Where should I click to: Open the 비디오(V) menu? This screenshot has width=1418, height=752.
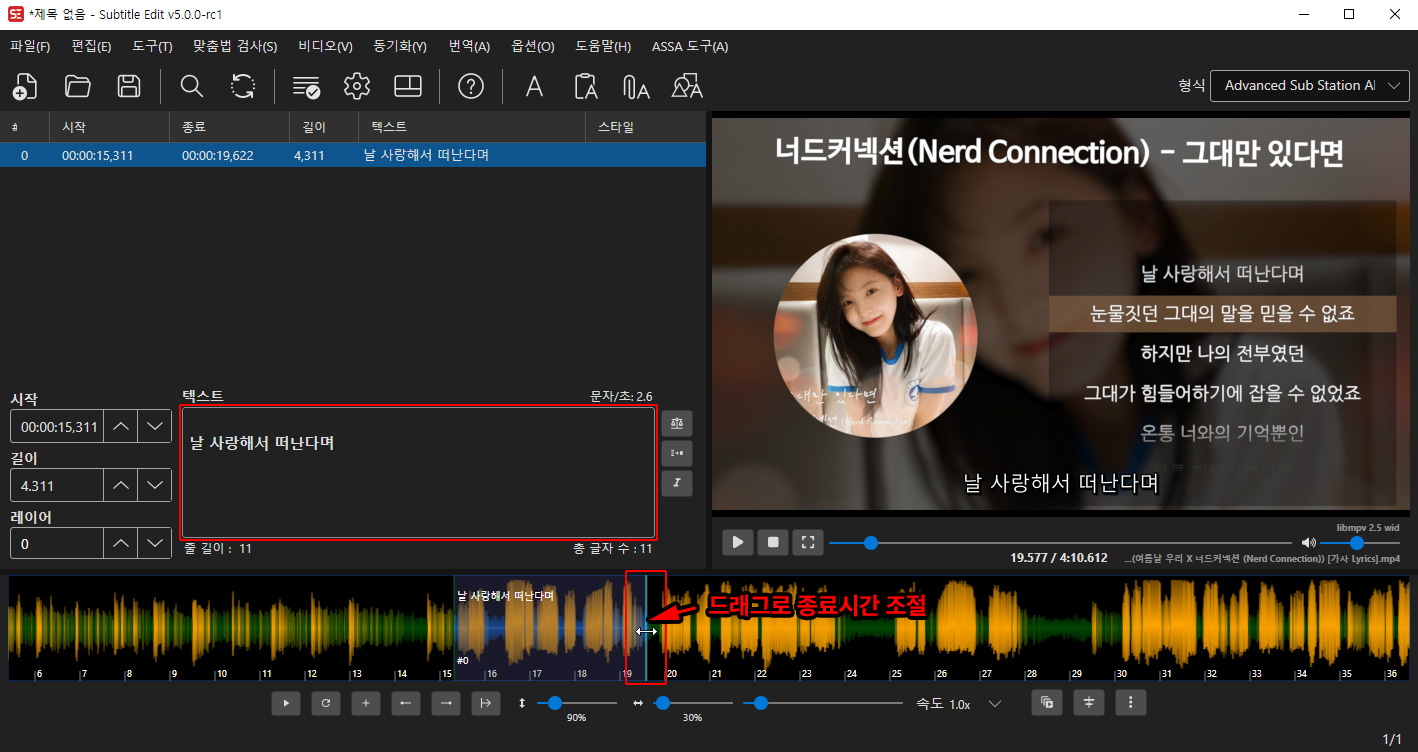pos(325,46)
